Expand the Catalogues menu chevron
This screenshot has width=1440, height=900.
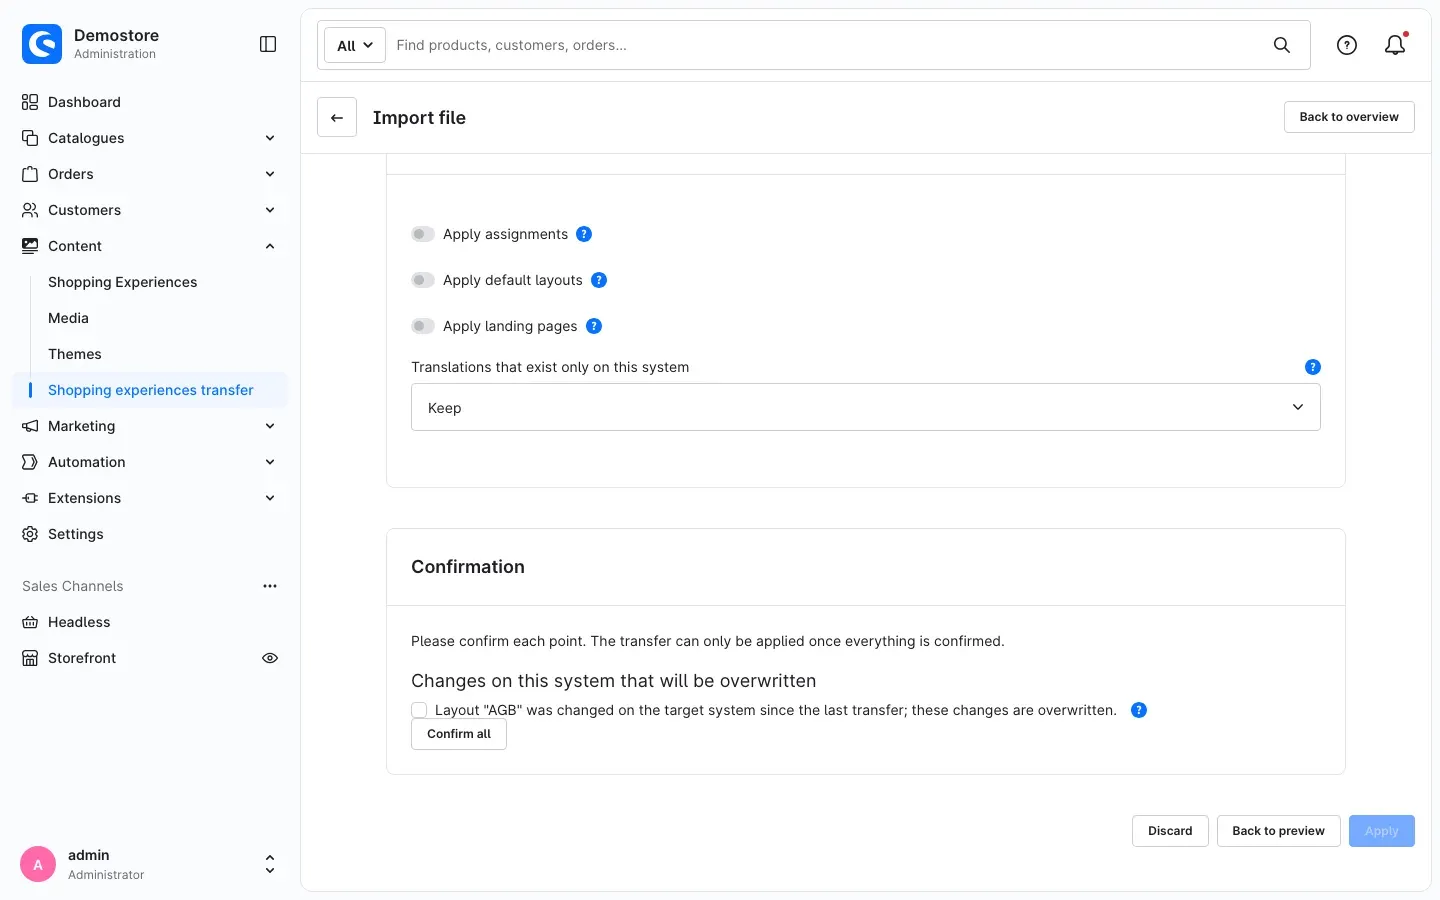click(270, 138)
